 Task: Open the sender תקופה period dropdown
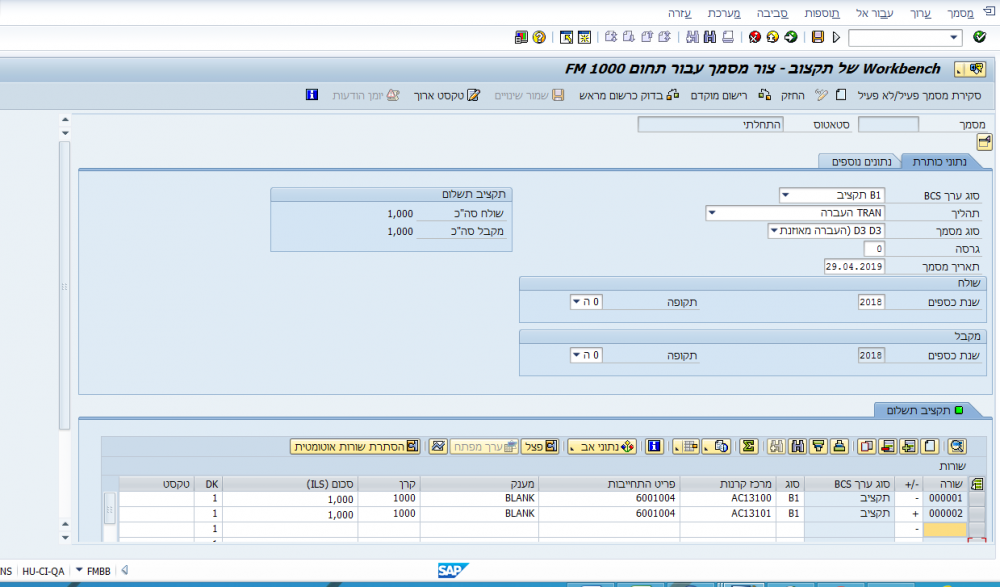coord(577,302)
